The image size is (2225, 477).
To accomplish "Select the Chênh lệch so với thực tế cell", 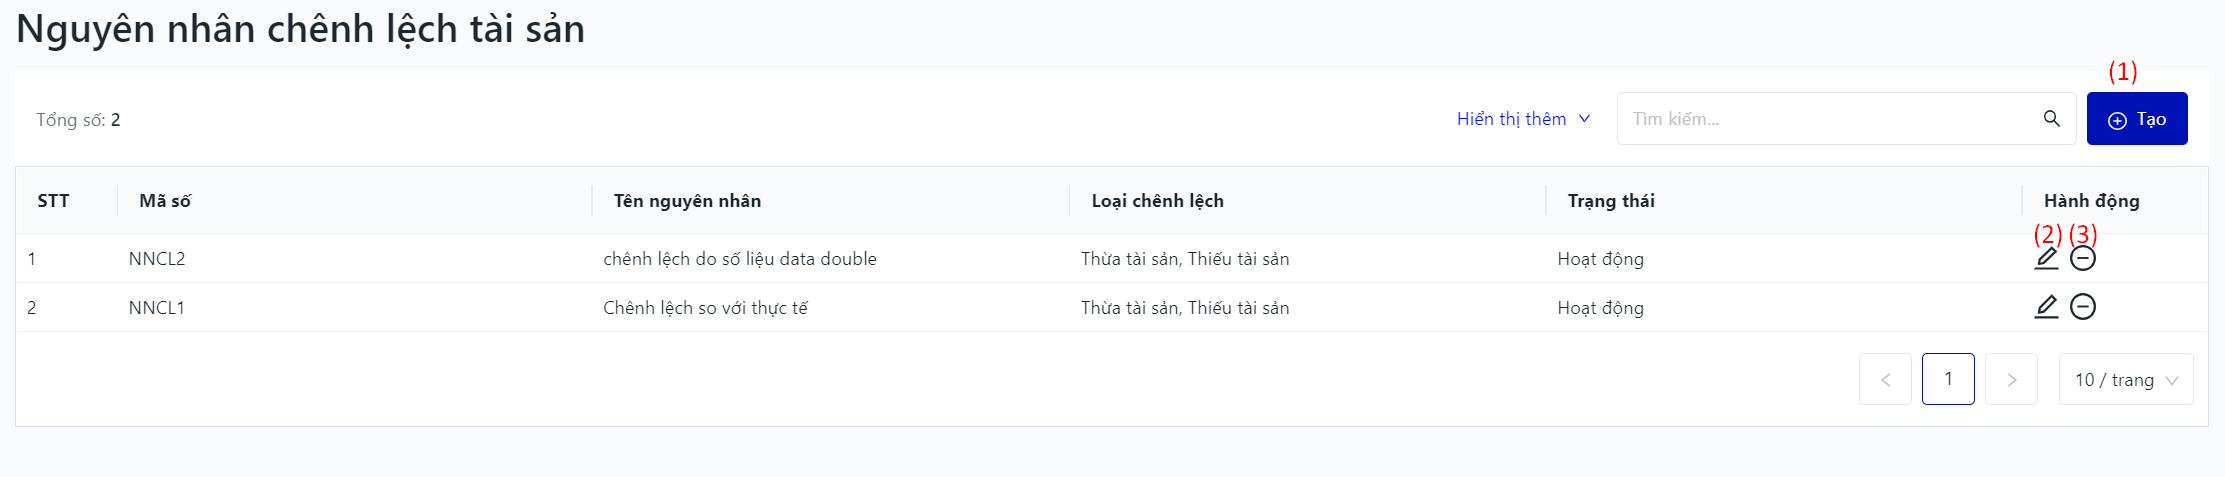I will tap(705, 308).
